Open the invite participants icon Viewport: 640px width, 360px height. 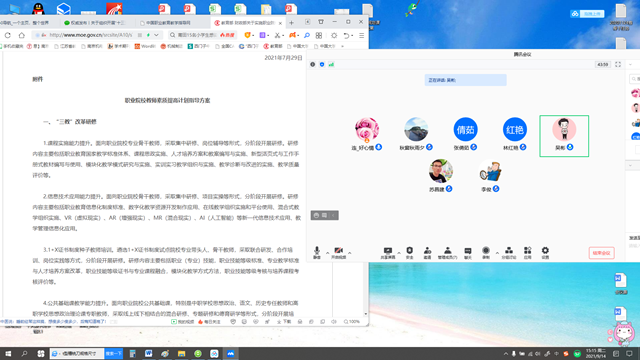point(427,253)
